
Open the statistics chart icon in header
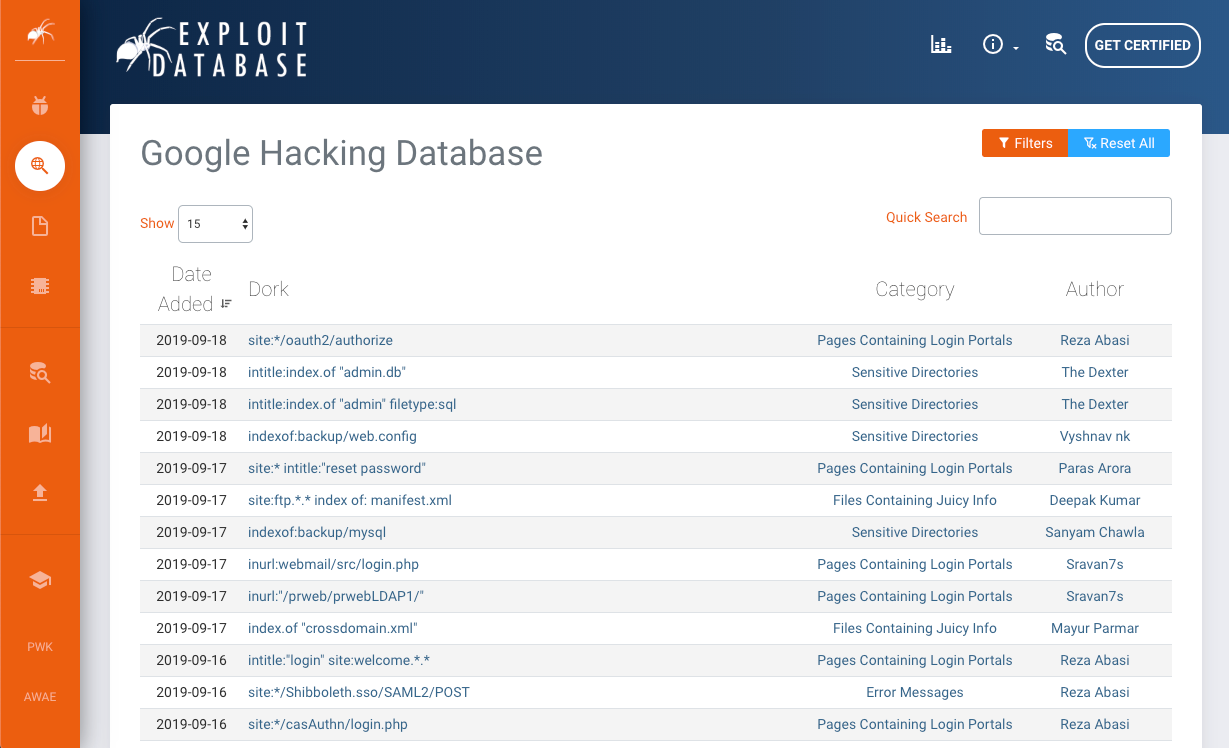pyautogui.click(x=941, y=45)
